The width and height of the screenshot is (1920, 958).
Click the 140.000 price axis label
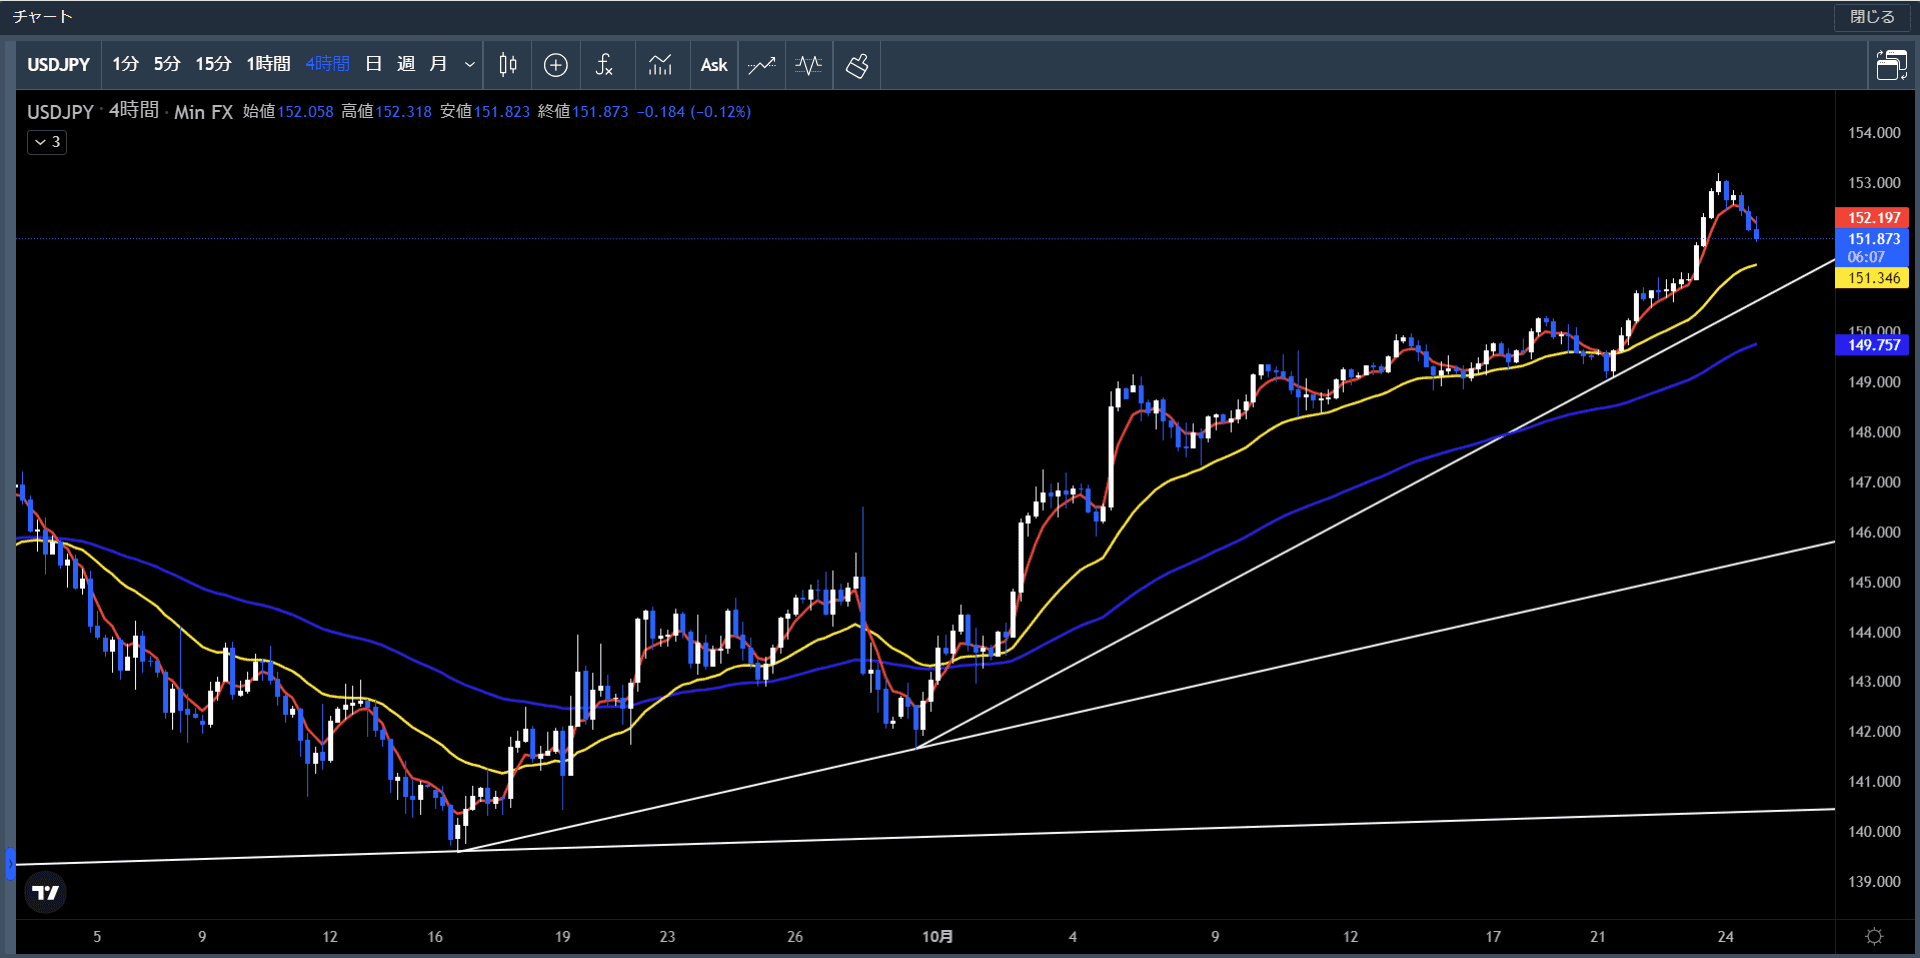point(1874,832)
